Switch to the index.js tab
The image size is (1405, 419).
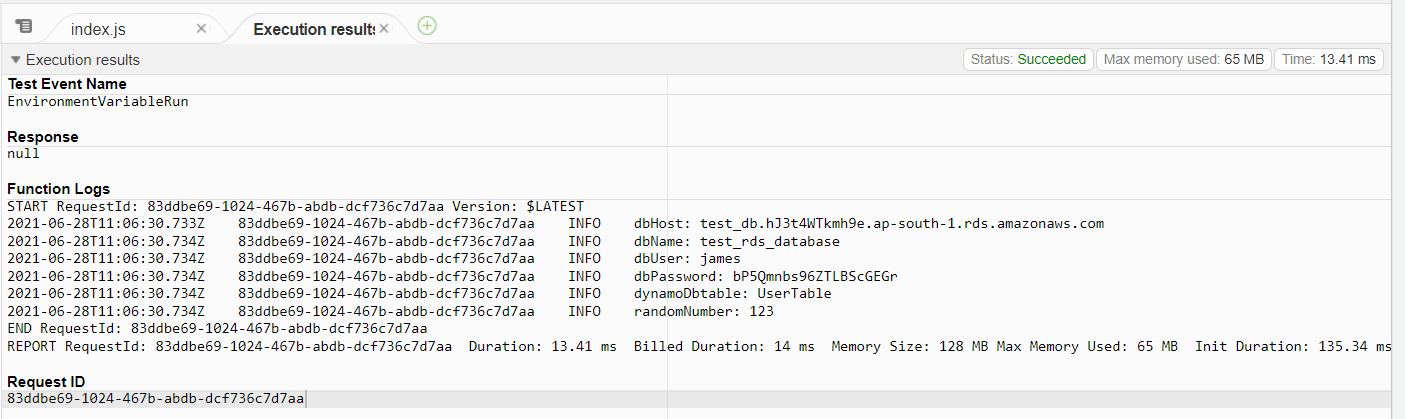98,29
